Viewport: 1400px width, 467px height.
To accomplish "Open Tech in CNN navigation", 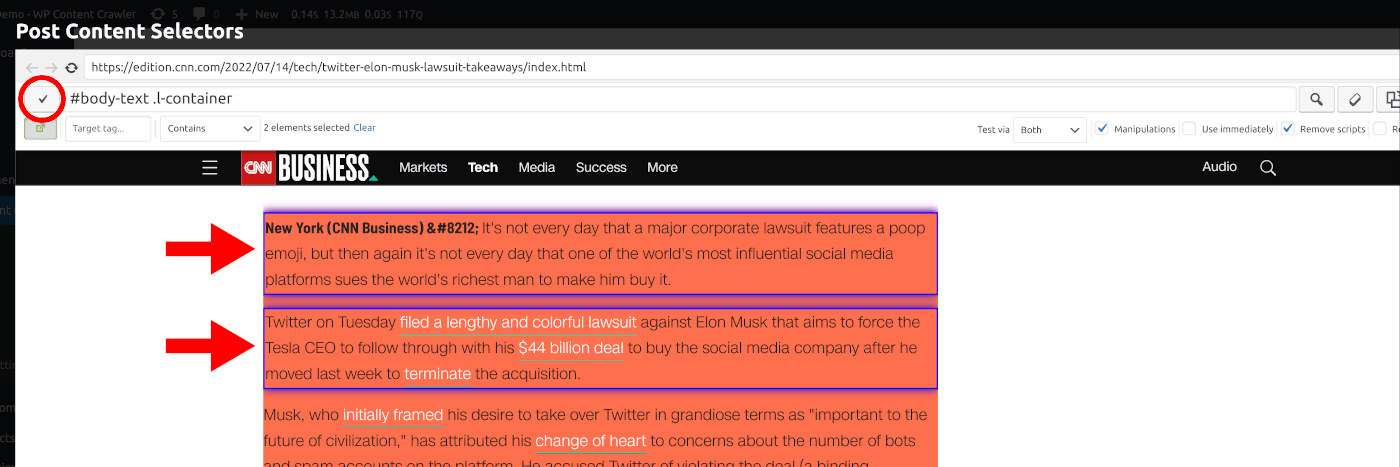I will point(483,167).
